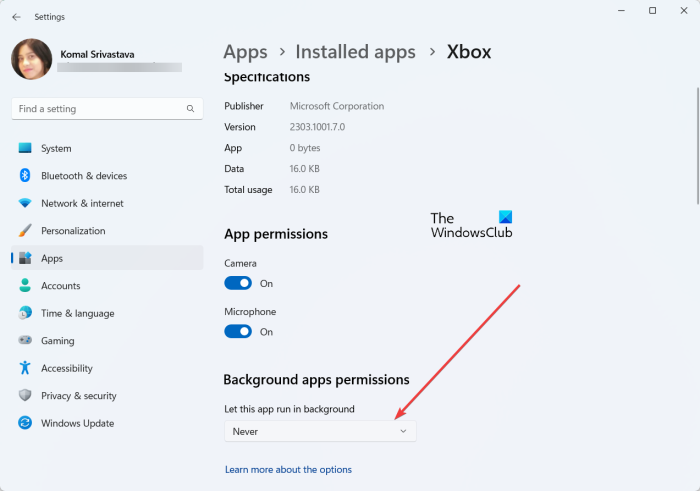Expand the background permission dropdown set to Never
700x491 pixels.
[320, 431]
